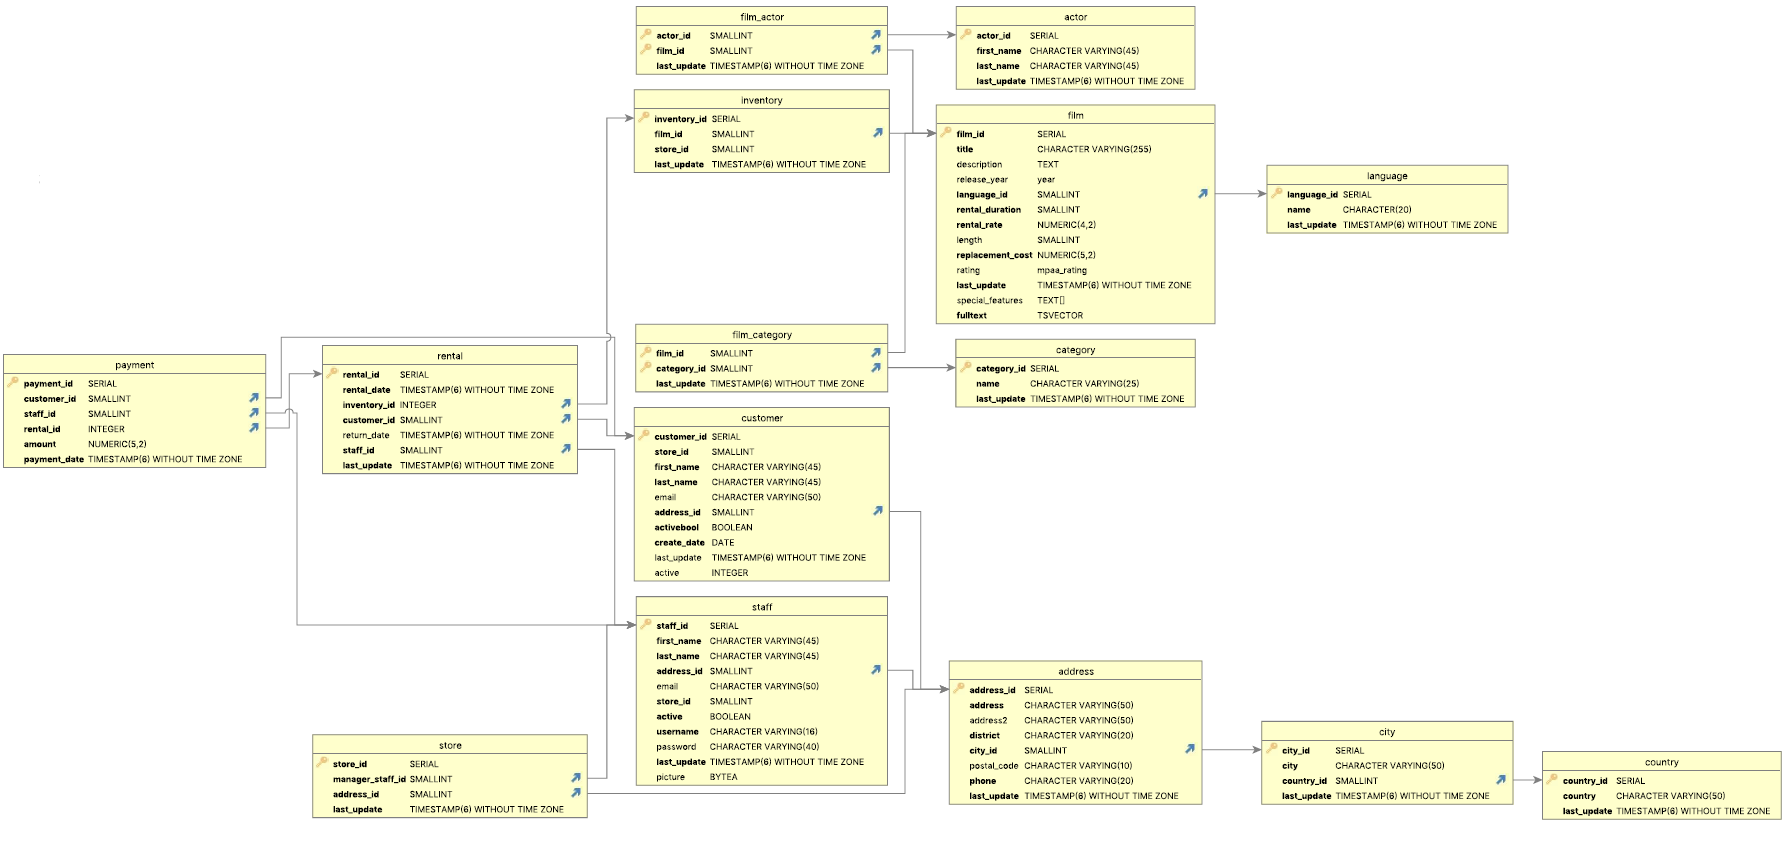Click the key icon beside staff_id in staff table

[x=646, y=624]
